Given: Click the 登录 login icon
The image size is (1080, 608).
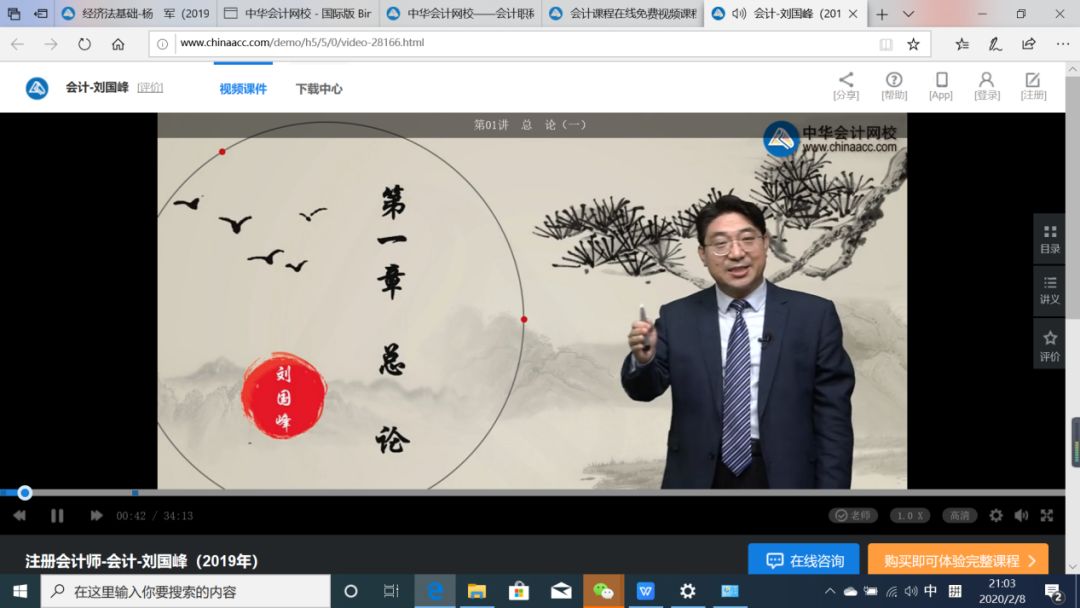Looking at the screenshot, I should (986, 86).
